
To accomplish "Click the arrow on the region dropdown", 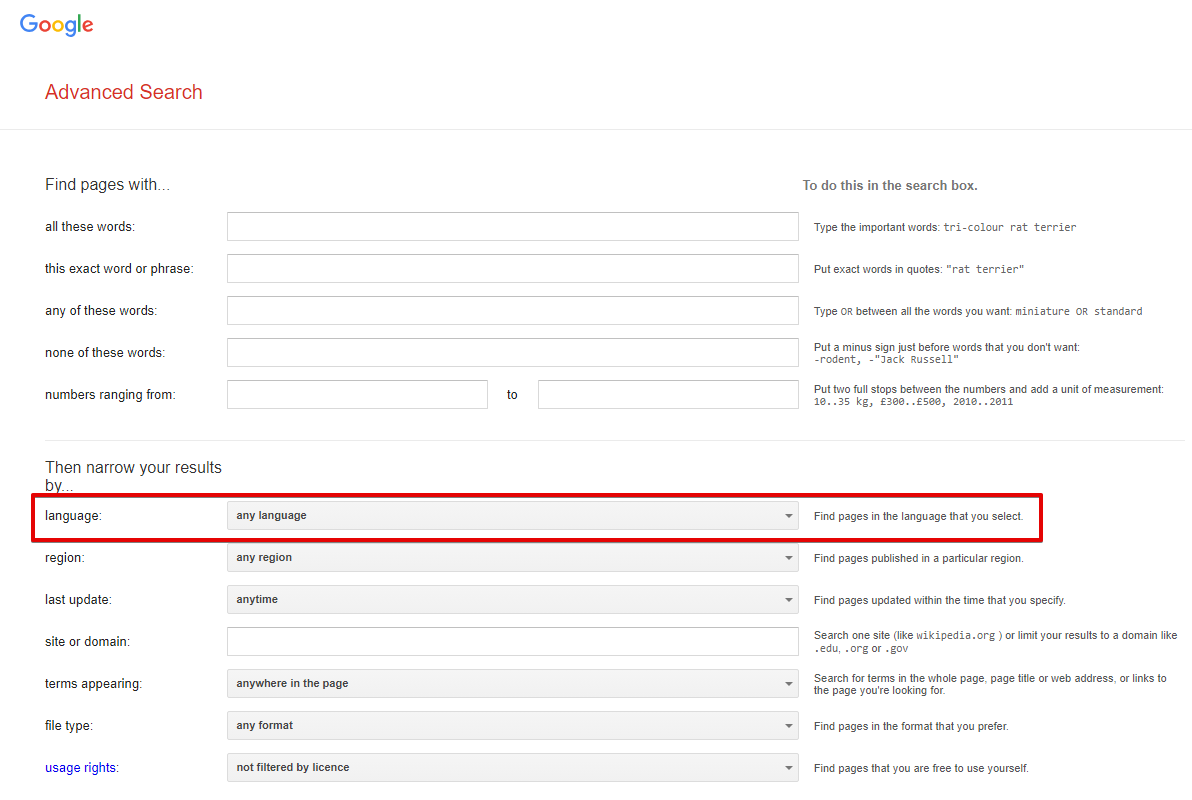I will click(x=788, y=559).
